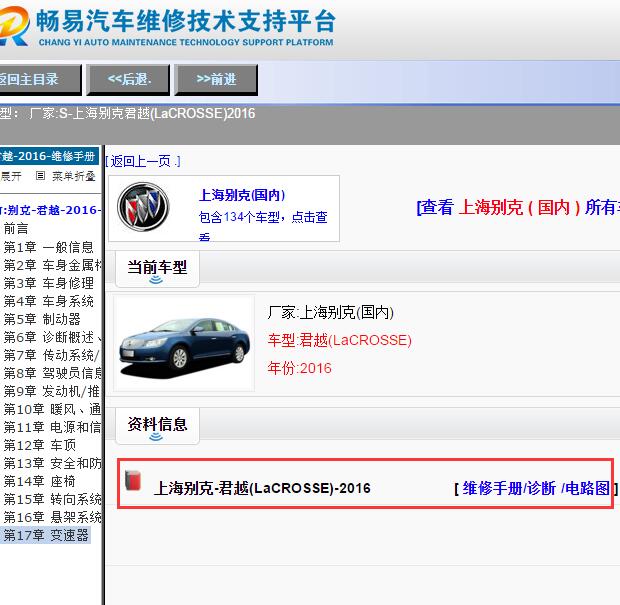Click the blue LaCrosse car thumbnail
This screenshot has height=605, width=620.
coord(184,343)
